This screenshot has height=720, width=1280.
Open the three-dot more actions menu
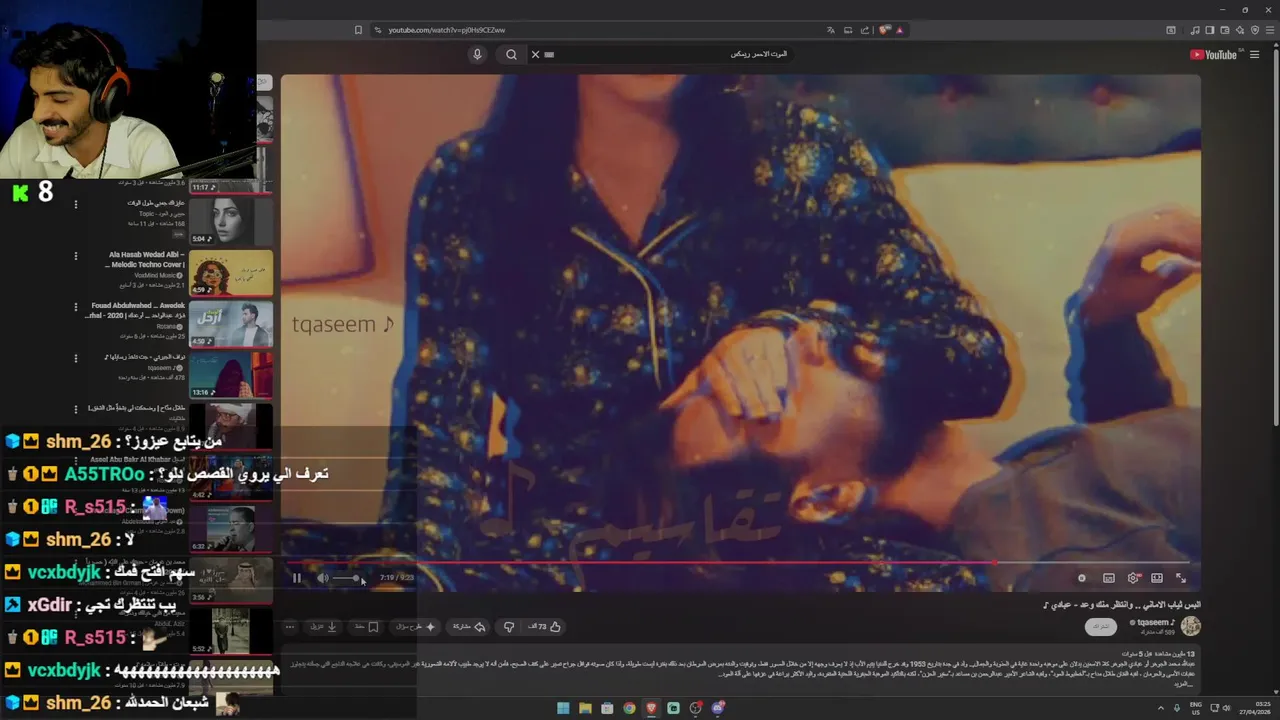tap(290, 627)
